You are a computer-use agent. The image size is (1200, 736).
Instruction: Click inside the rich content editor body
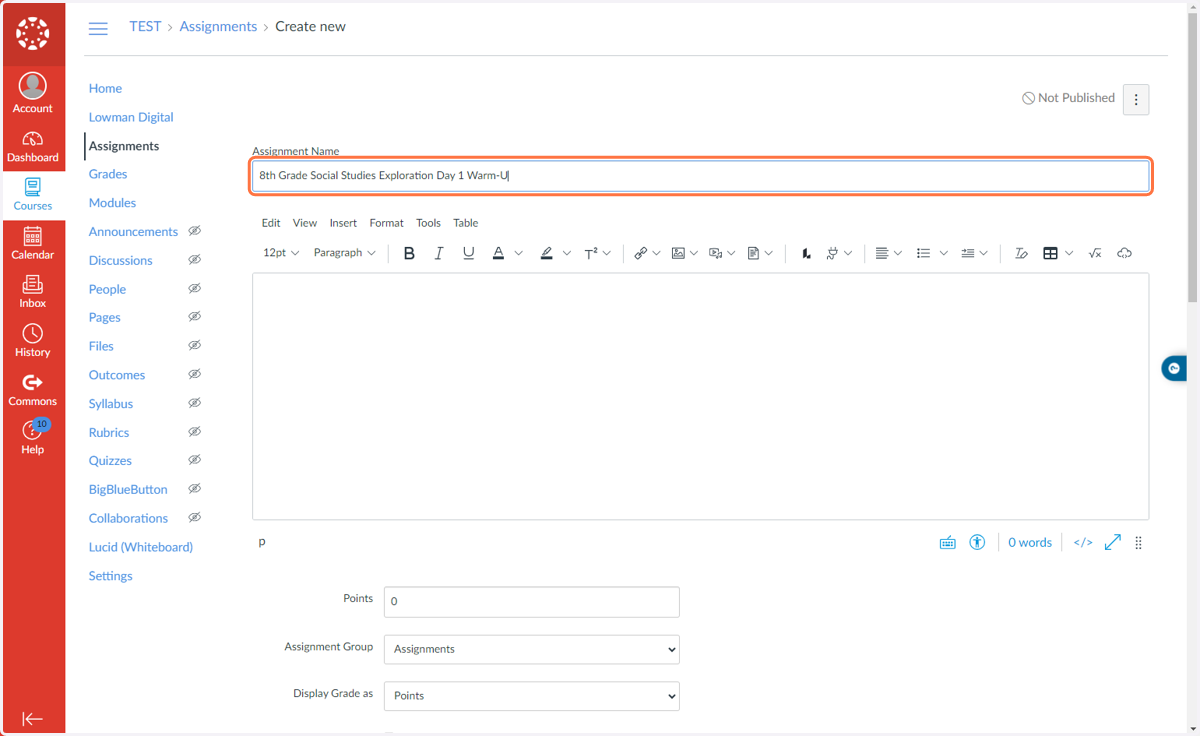[700, 396]
